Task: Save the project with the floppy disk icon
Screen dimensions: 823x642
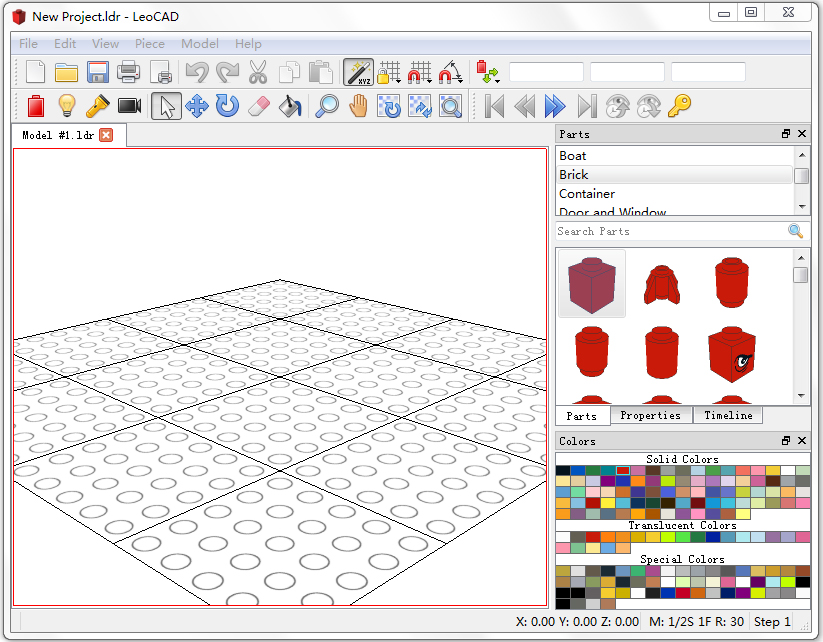Action: (x=98, y=72)
